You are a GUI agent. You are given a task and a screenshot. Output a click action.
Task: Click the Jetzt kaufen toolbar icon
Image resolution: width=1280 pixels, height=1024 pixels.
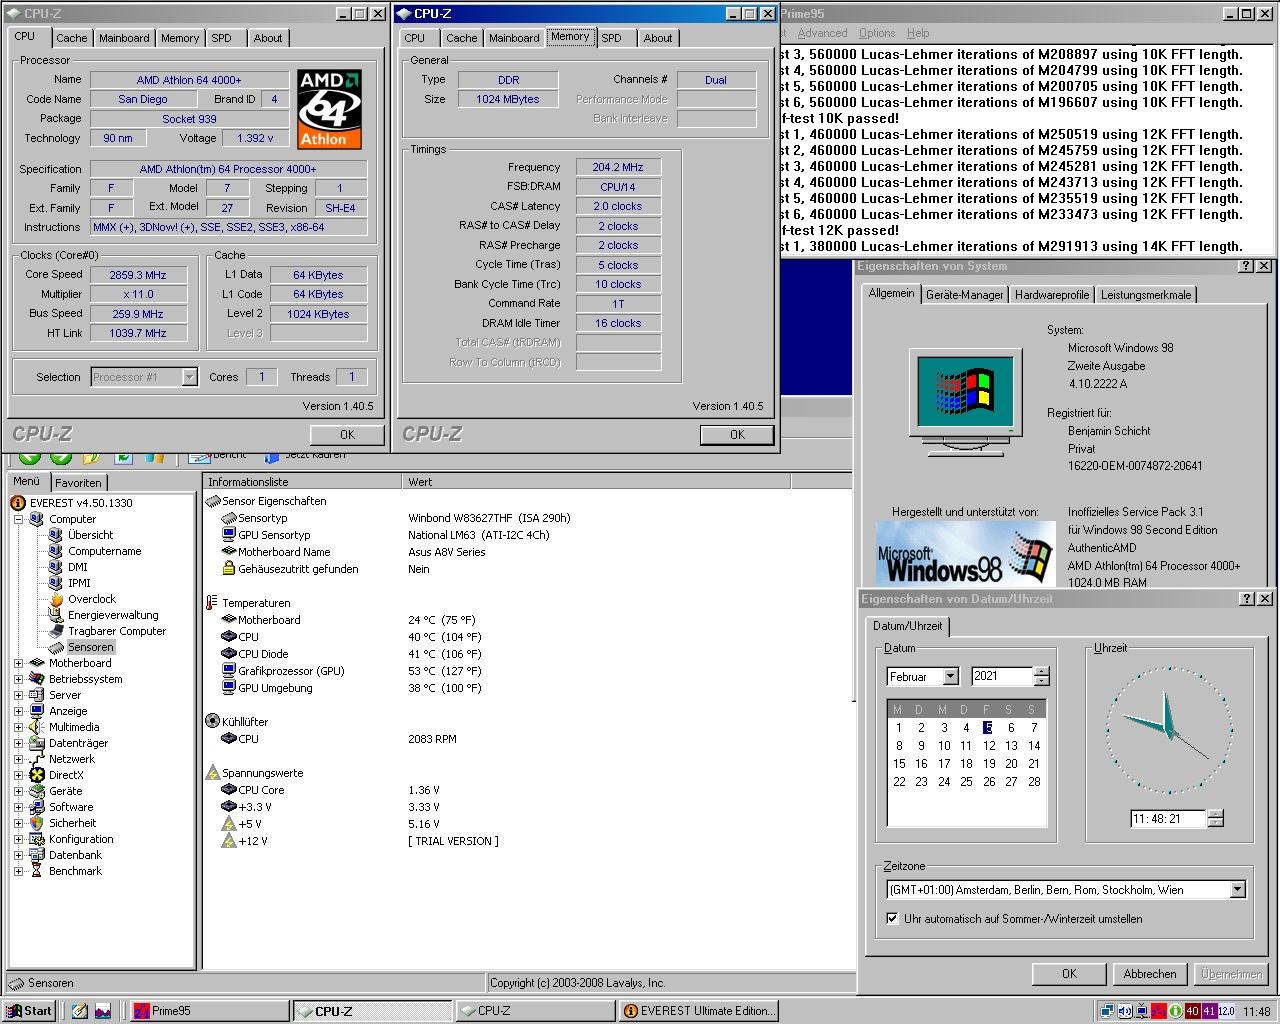point(272,457)
